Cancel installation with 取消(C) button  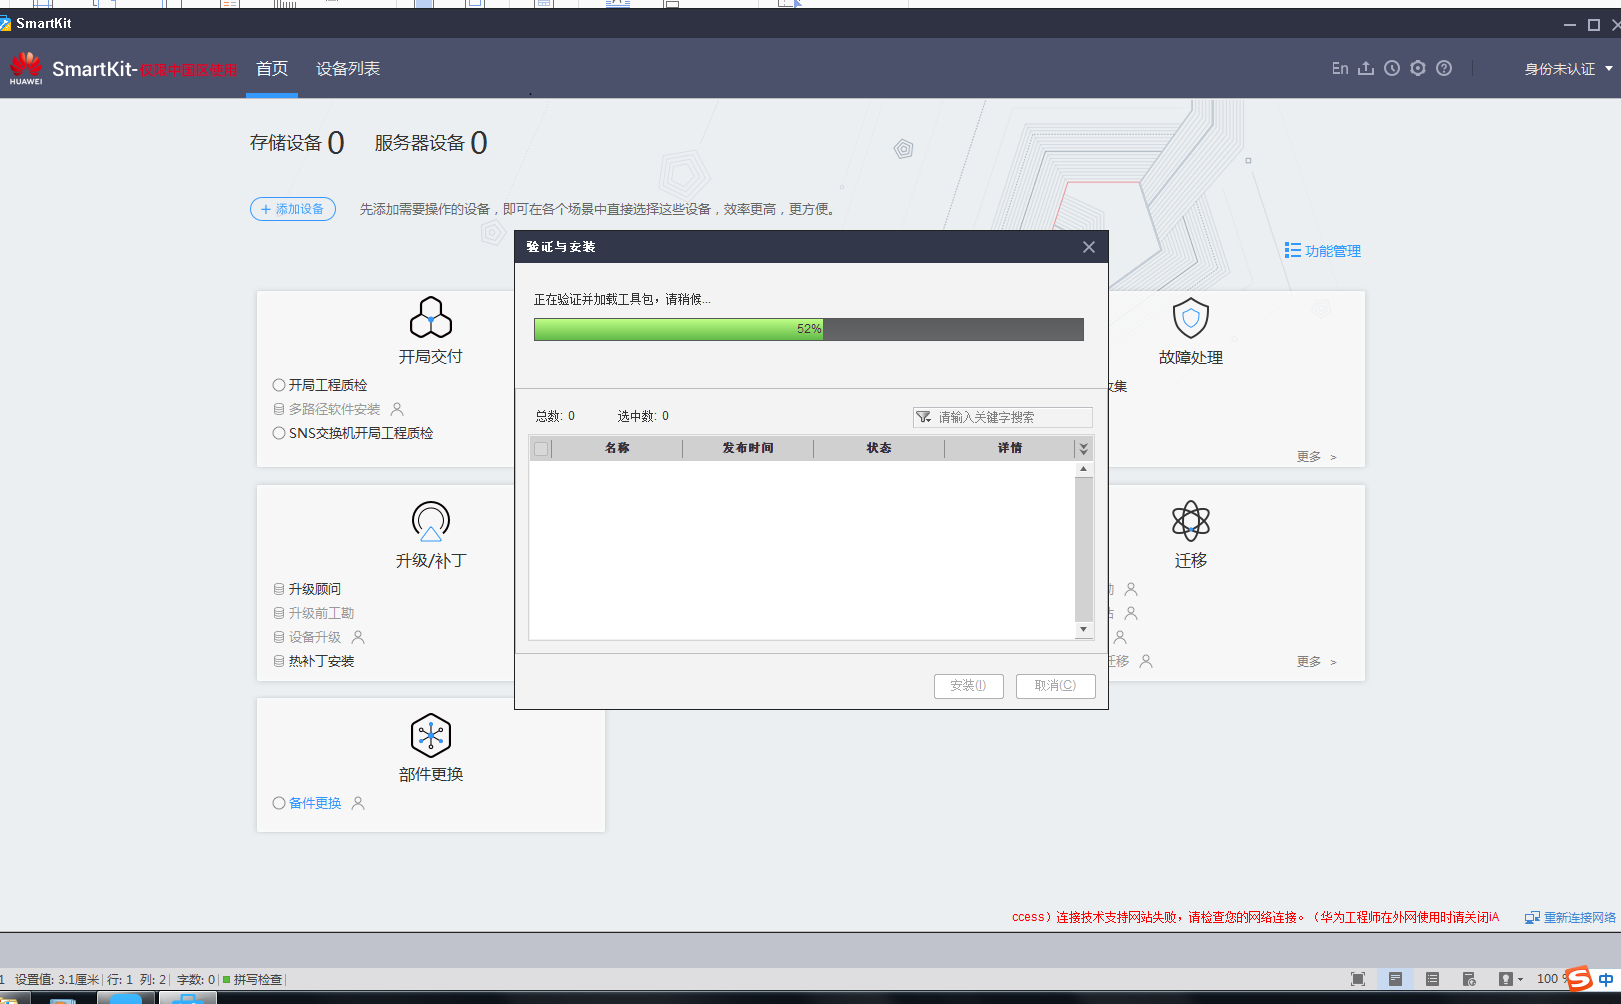pos(1055,686)
